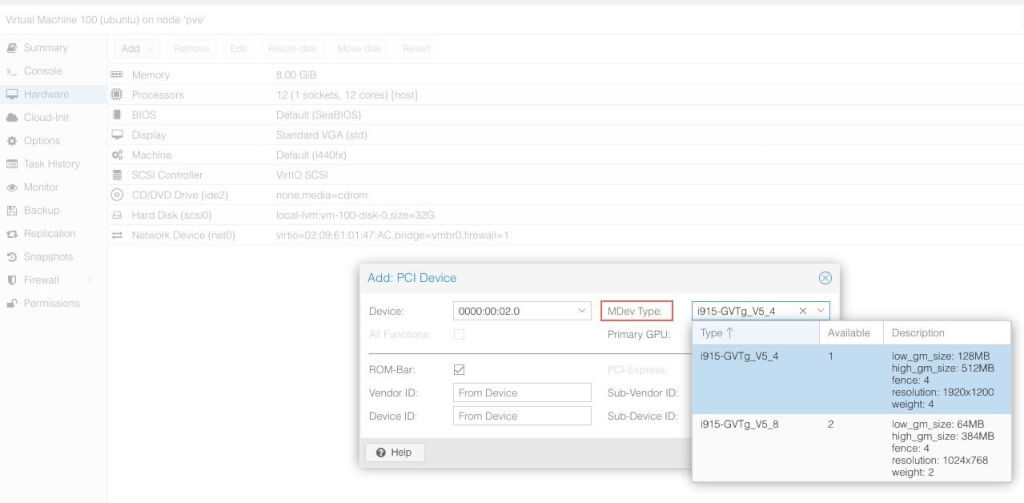Select the i915-GVTg_V5_8 mdev type
The image size is (1024, 503).
click(x=740, y=424)
